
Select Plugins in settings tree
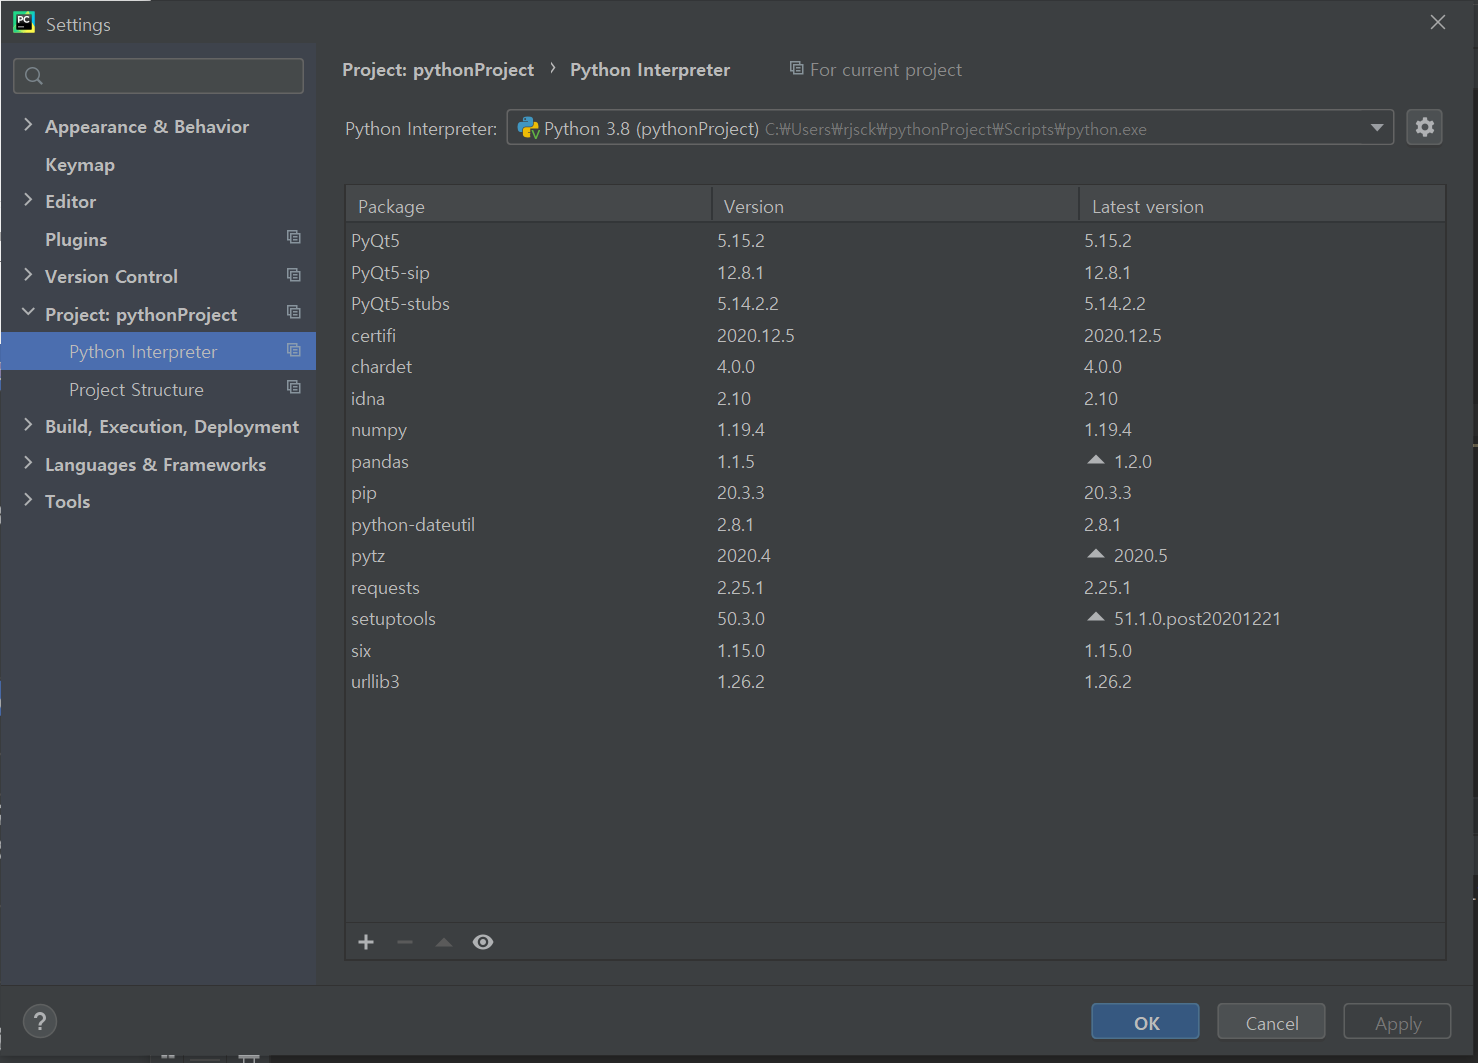click(x=76, y=240)
